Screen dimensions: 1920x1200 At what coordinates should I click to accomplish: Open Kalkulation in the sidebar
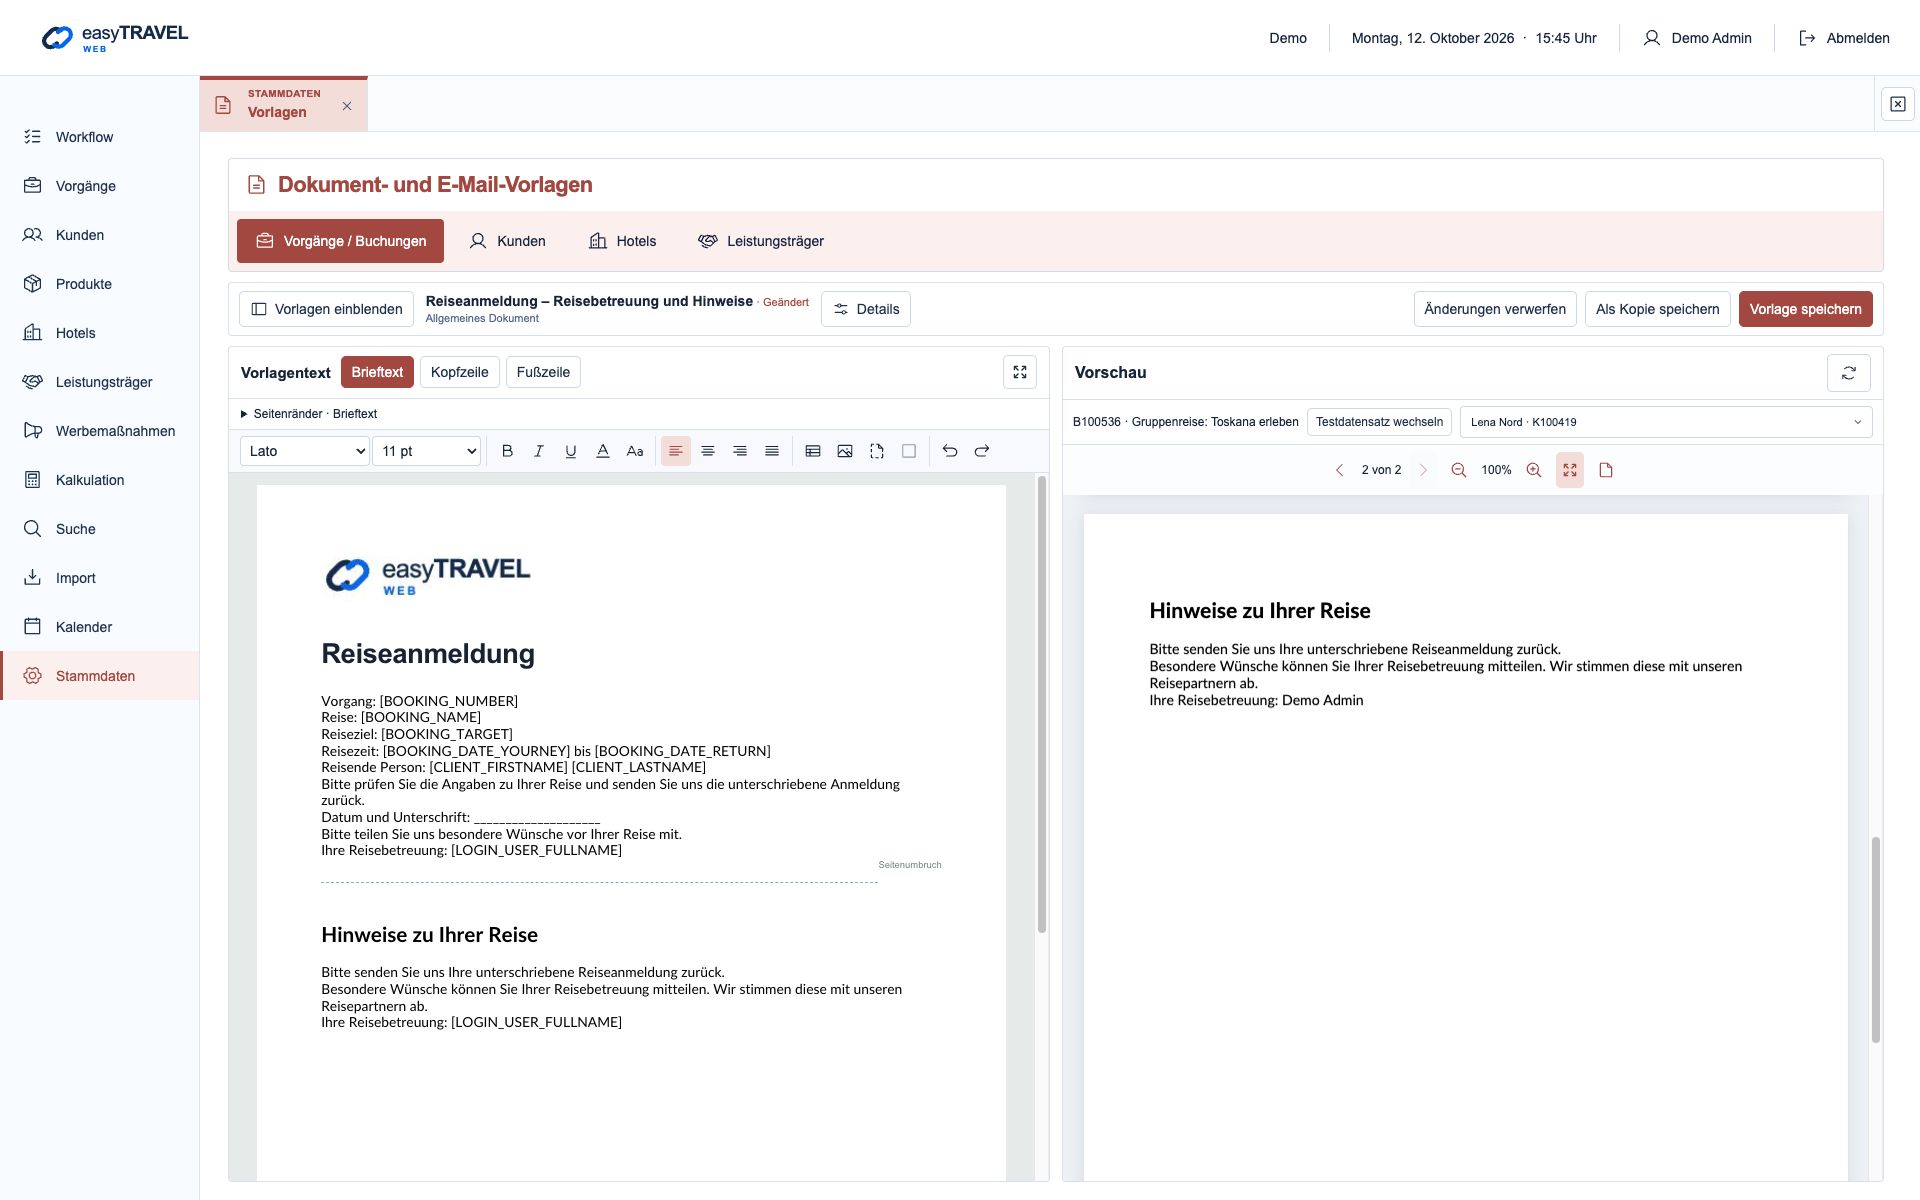(x=100, y=480)
